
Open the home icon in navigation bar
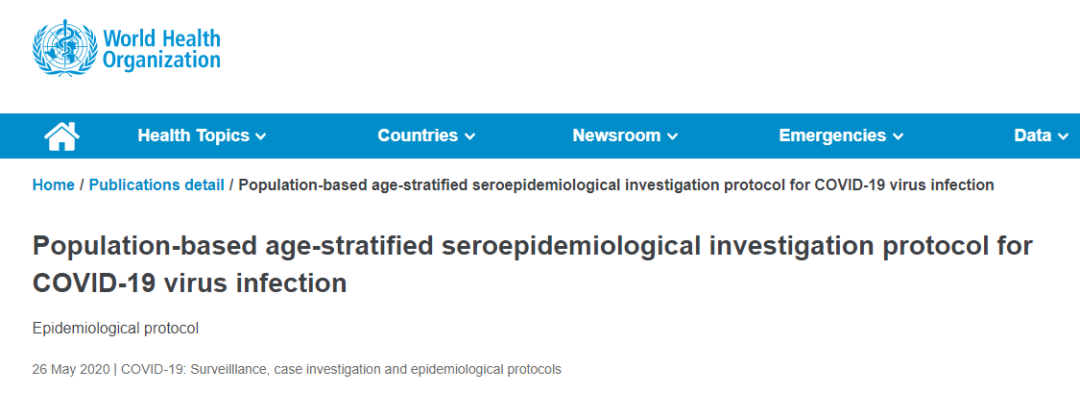(x=62, y=136)
